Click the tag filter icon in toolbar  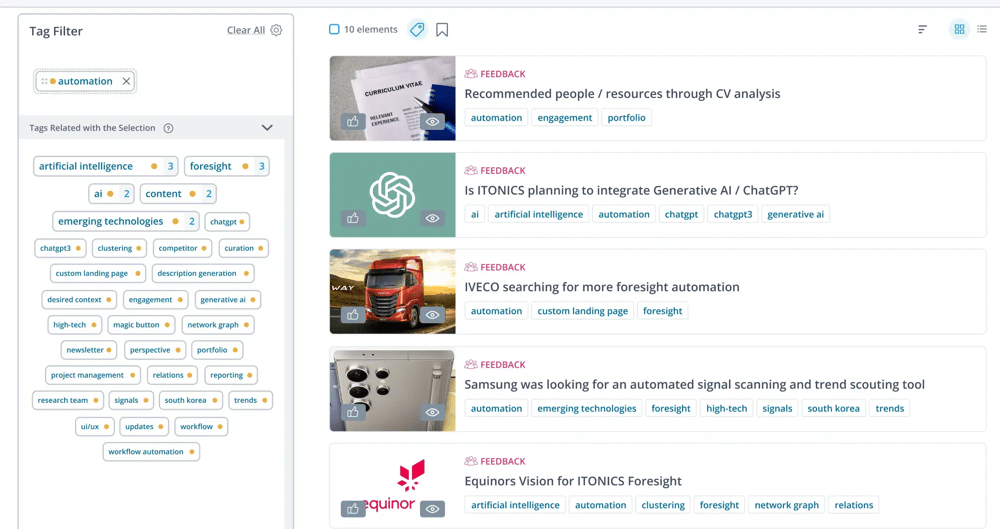(417, 30)
